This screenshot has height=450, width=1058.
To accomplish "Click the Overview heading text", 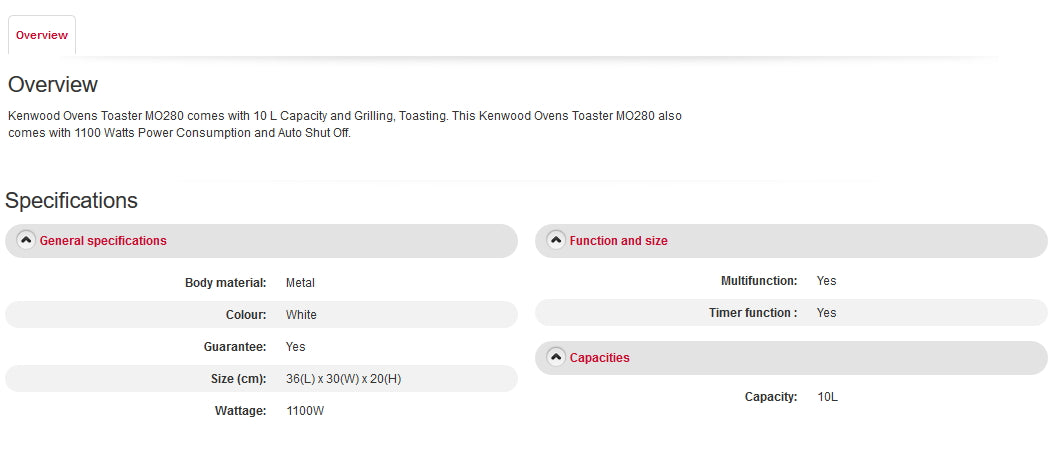I will point(53,85).
